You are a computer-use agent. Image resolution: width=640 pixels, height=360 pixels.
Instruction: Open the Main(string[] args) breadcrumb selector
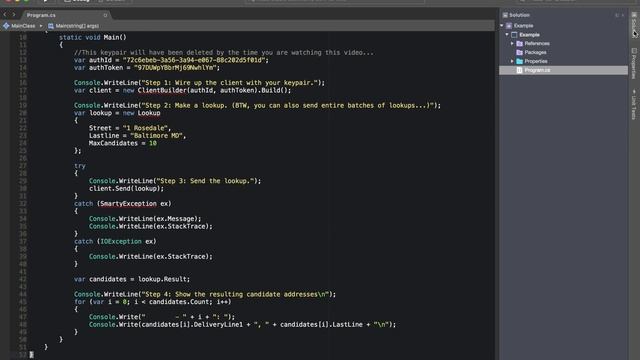[73, 26]
